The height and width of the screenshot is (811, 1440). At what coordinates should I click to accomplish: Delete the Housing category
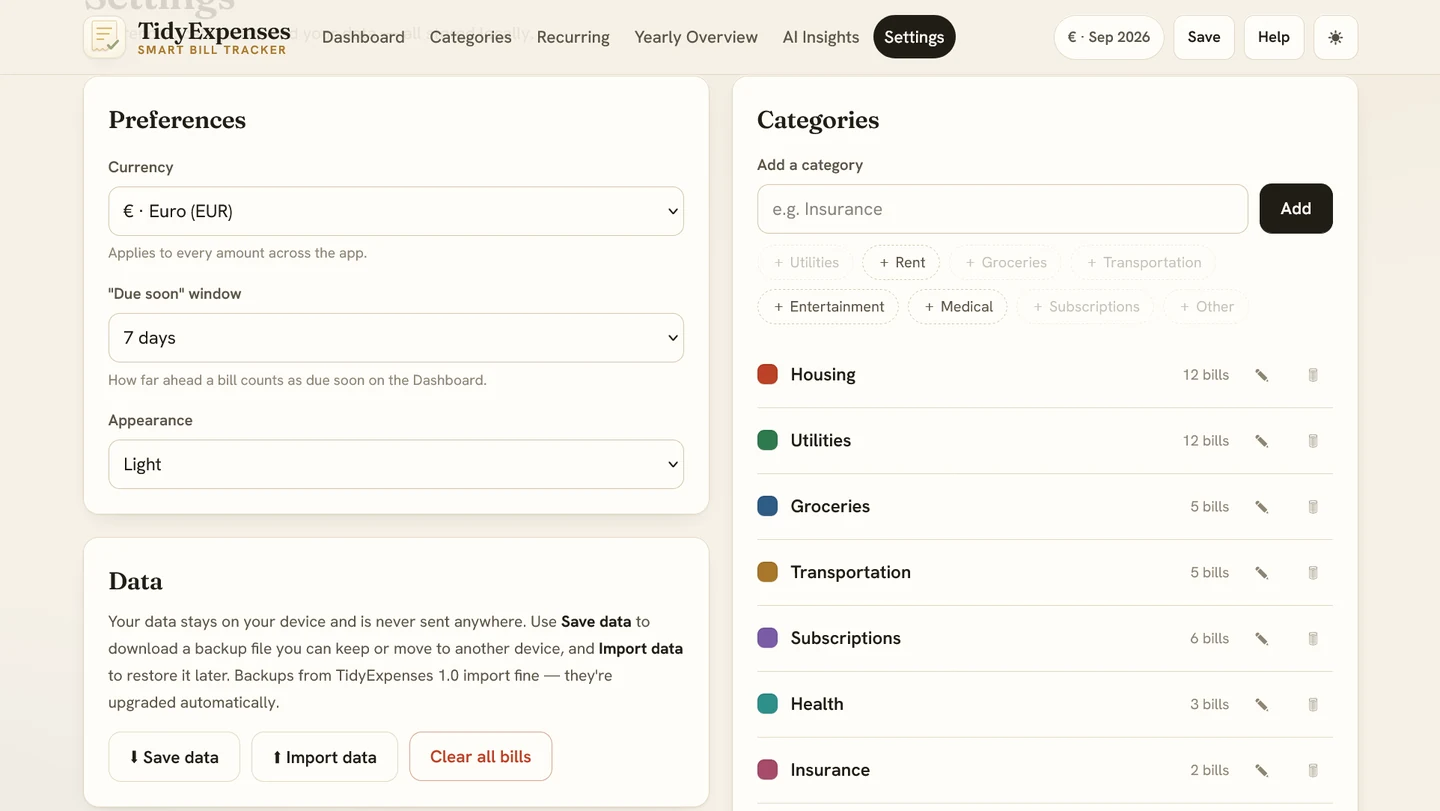(x=1313, y=375)
